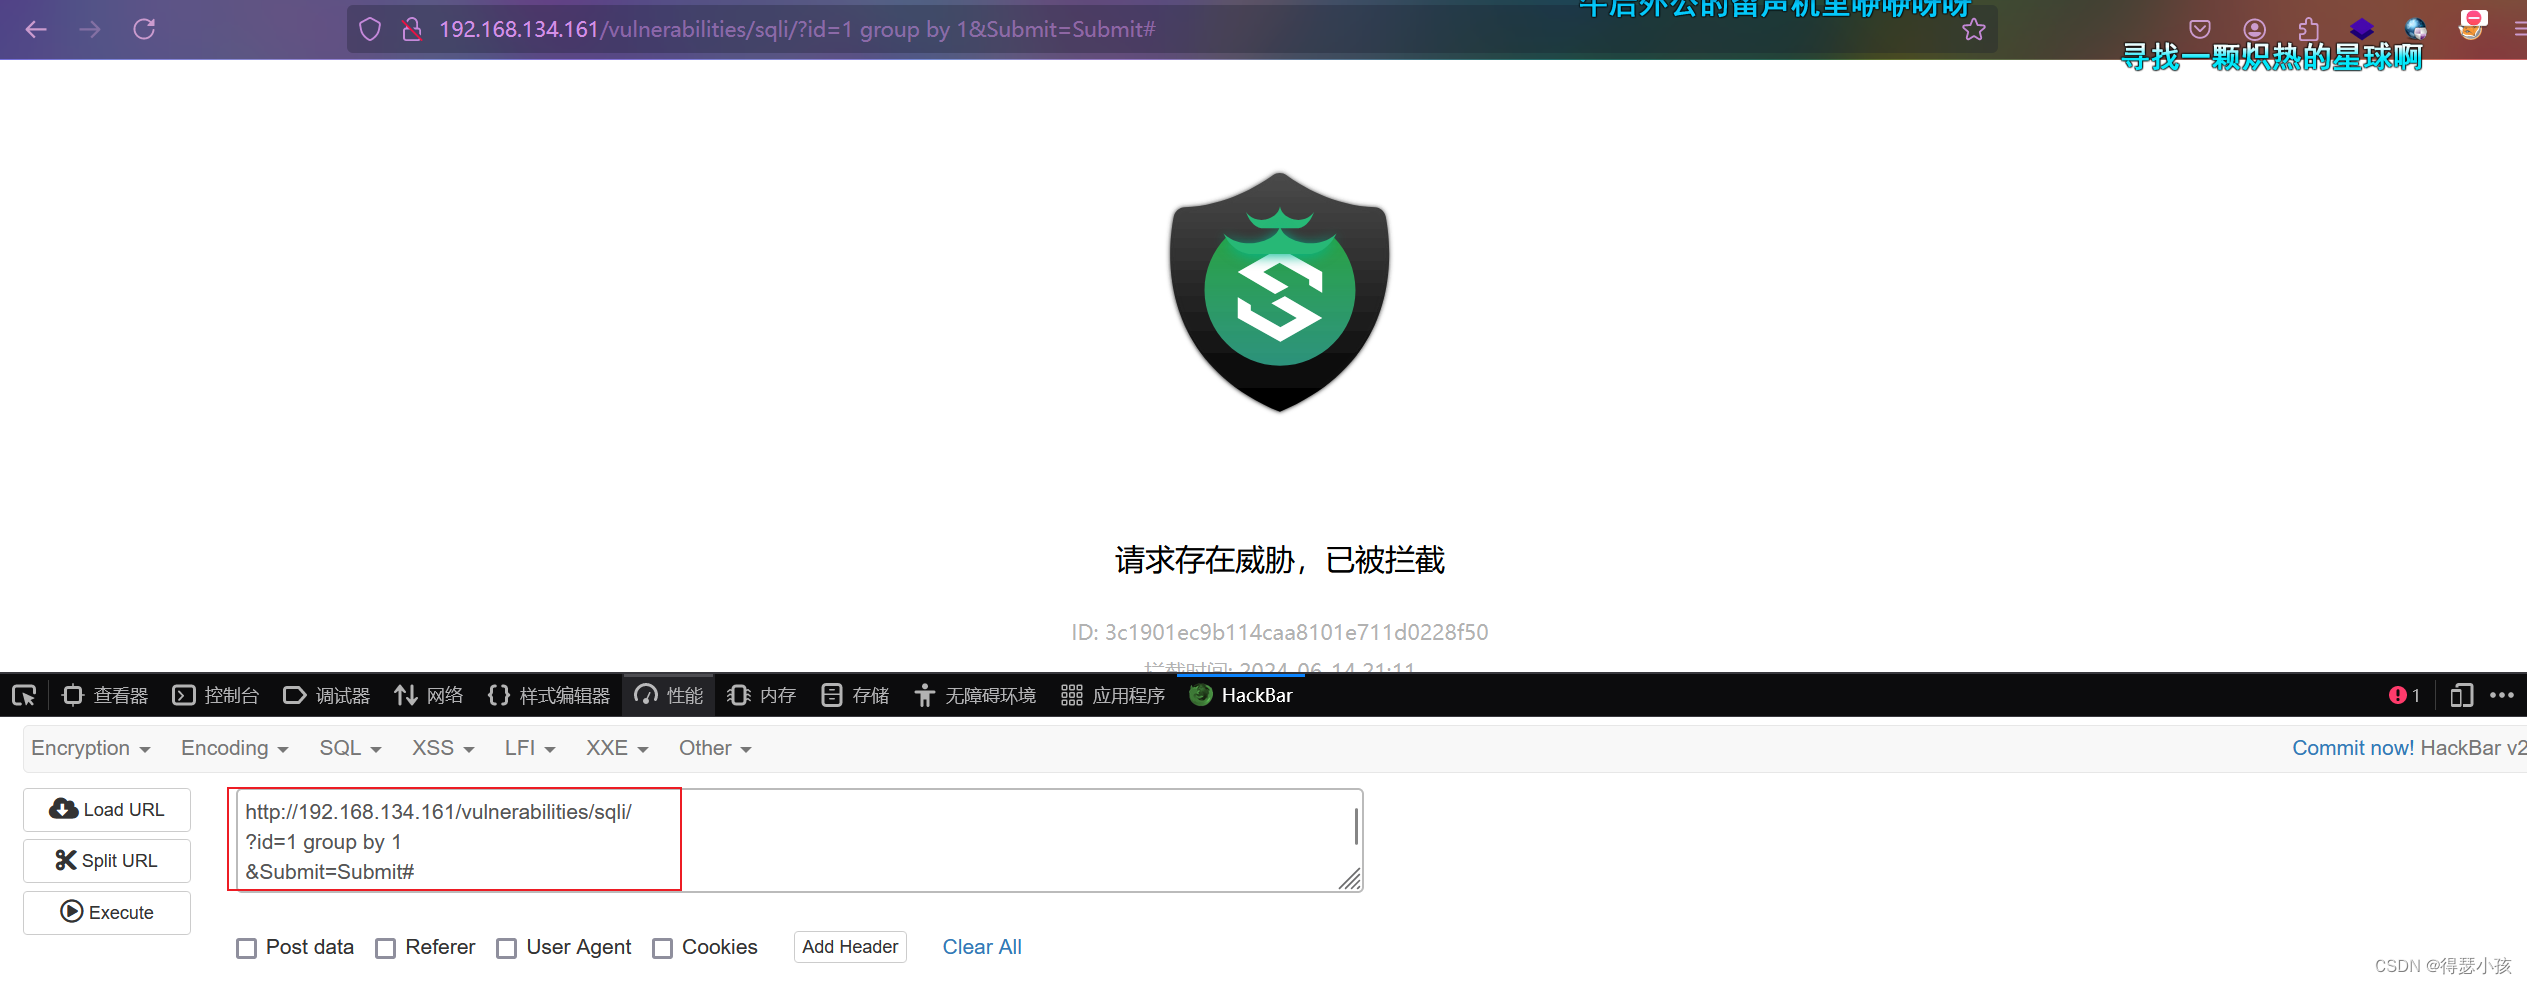Viewport: 2527px width, 984px height.
Task: Reload the current page
Action: coord(144,29)
